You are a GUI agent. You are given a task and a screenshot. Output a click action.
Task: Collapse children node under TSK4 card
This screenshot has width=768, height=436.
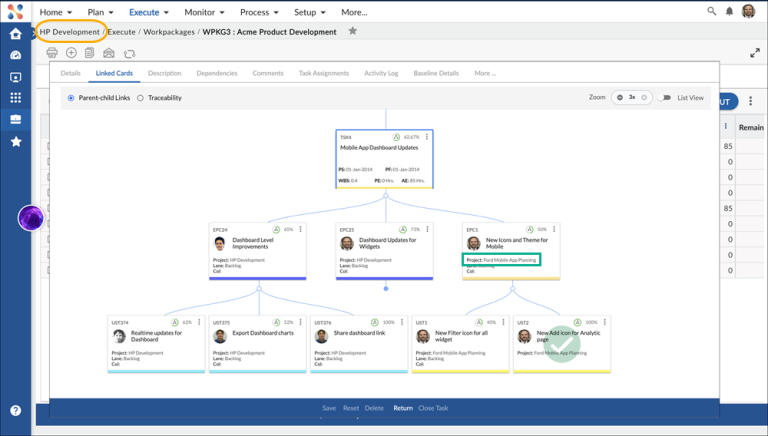pos(386,195)
